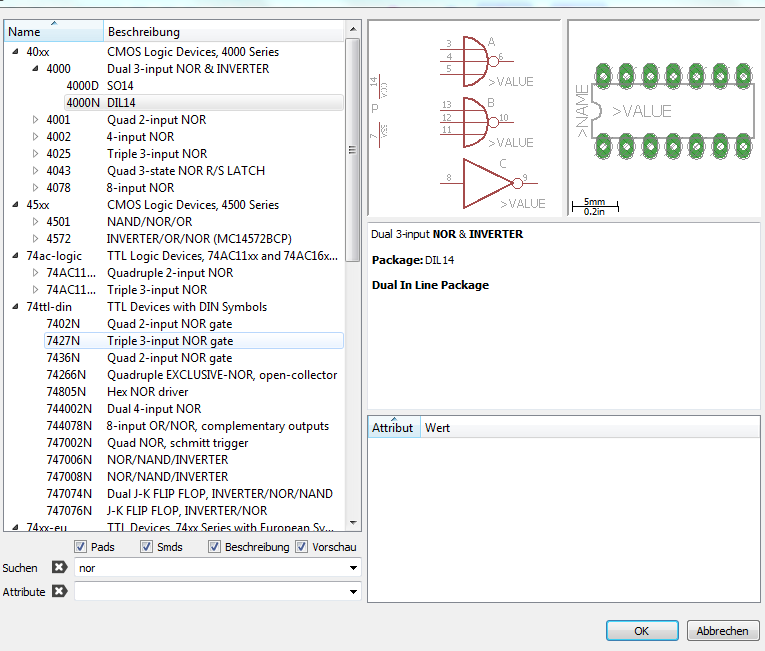Sort by the Name column header
Viewport: 765px width, 651px height.
point(54,32)
